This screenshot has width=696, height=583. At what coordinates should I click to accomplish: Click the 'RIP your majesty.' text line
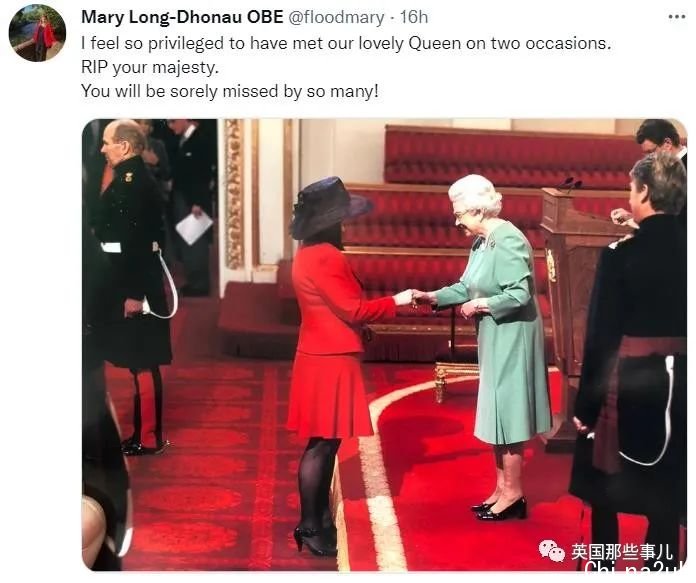pyautogui.click(x=150, y=67)
